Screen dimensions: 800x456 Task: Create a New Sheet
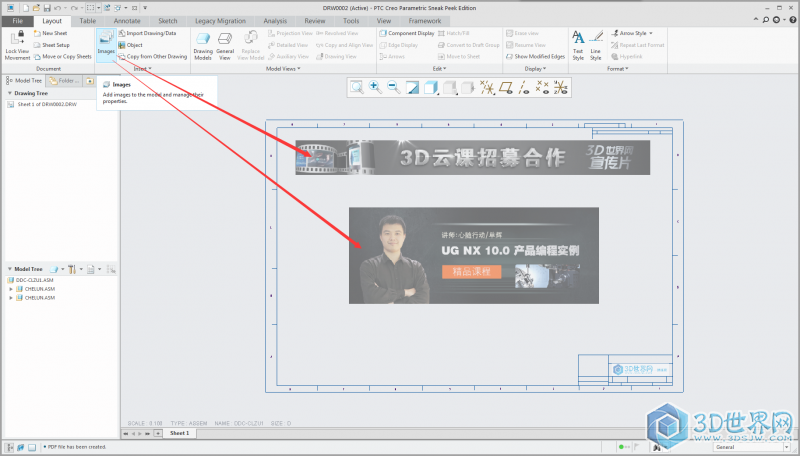click(51, 33)
